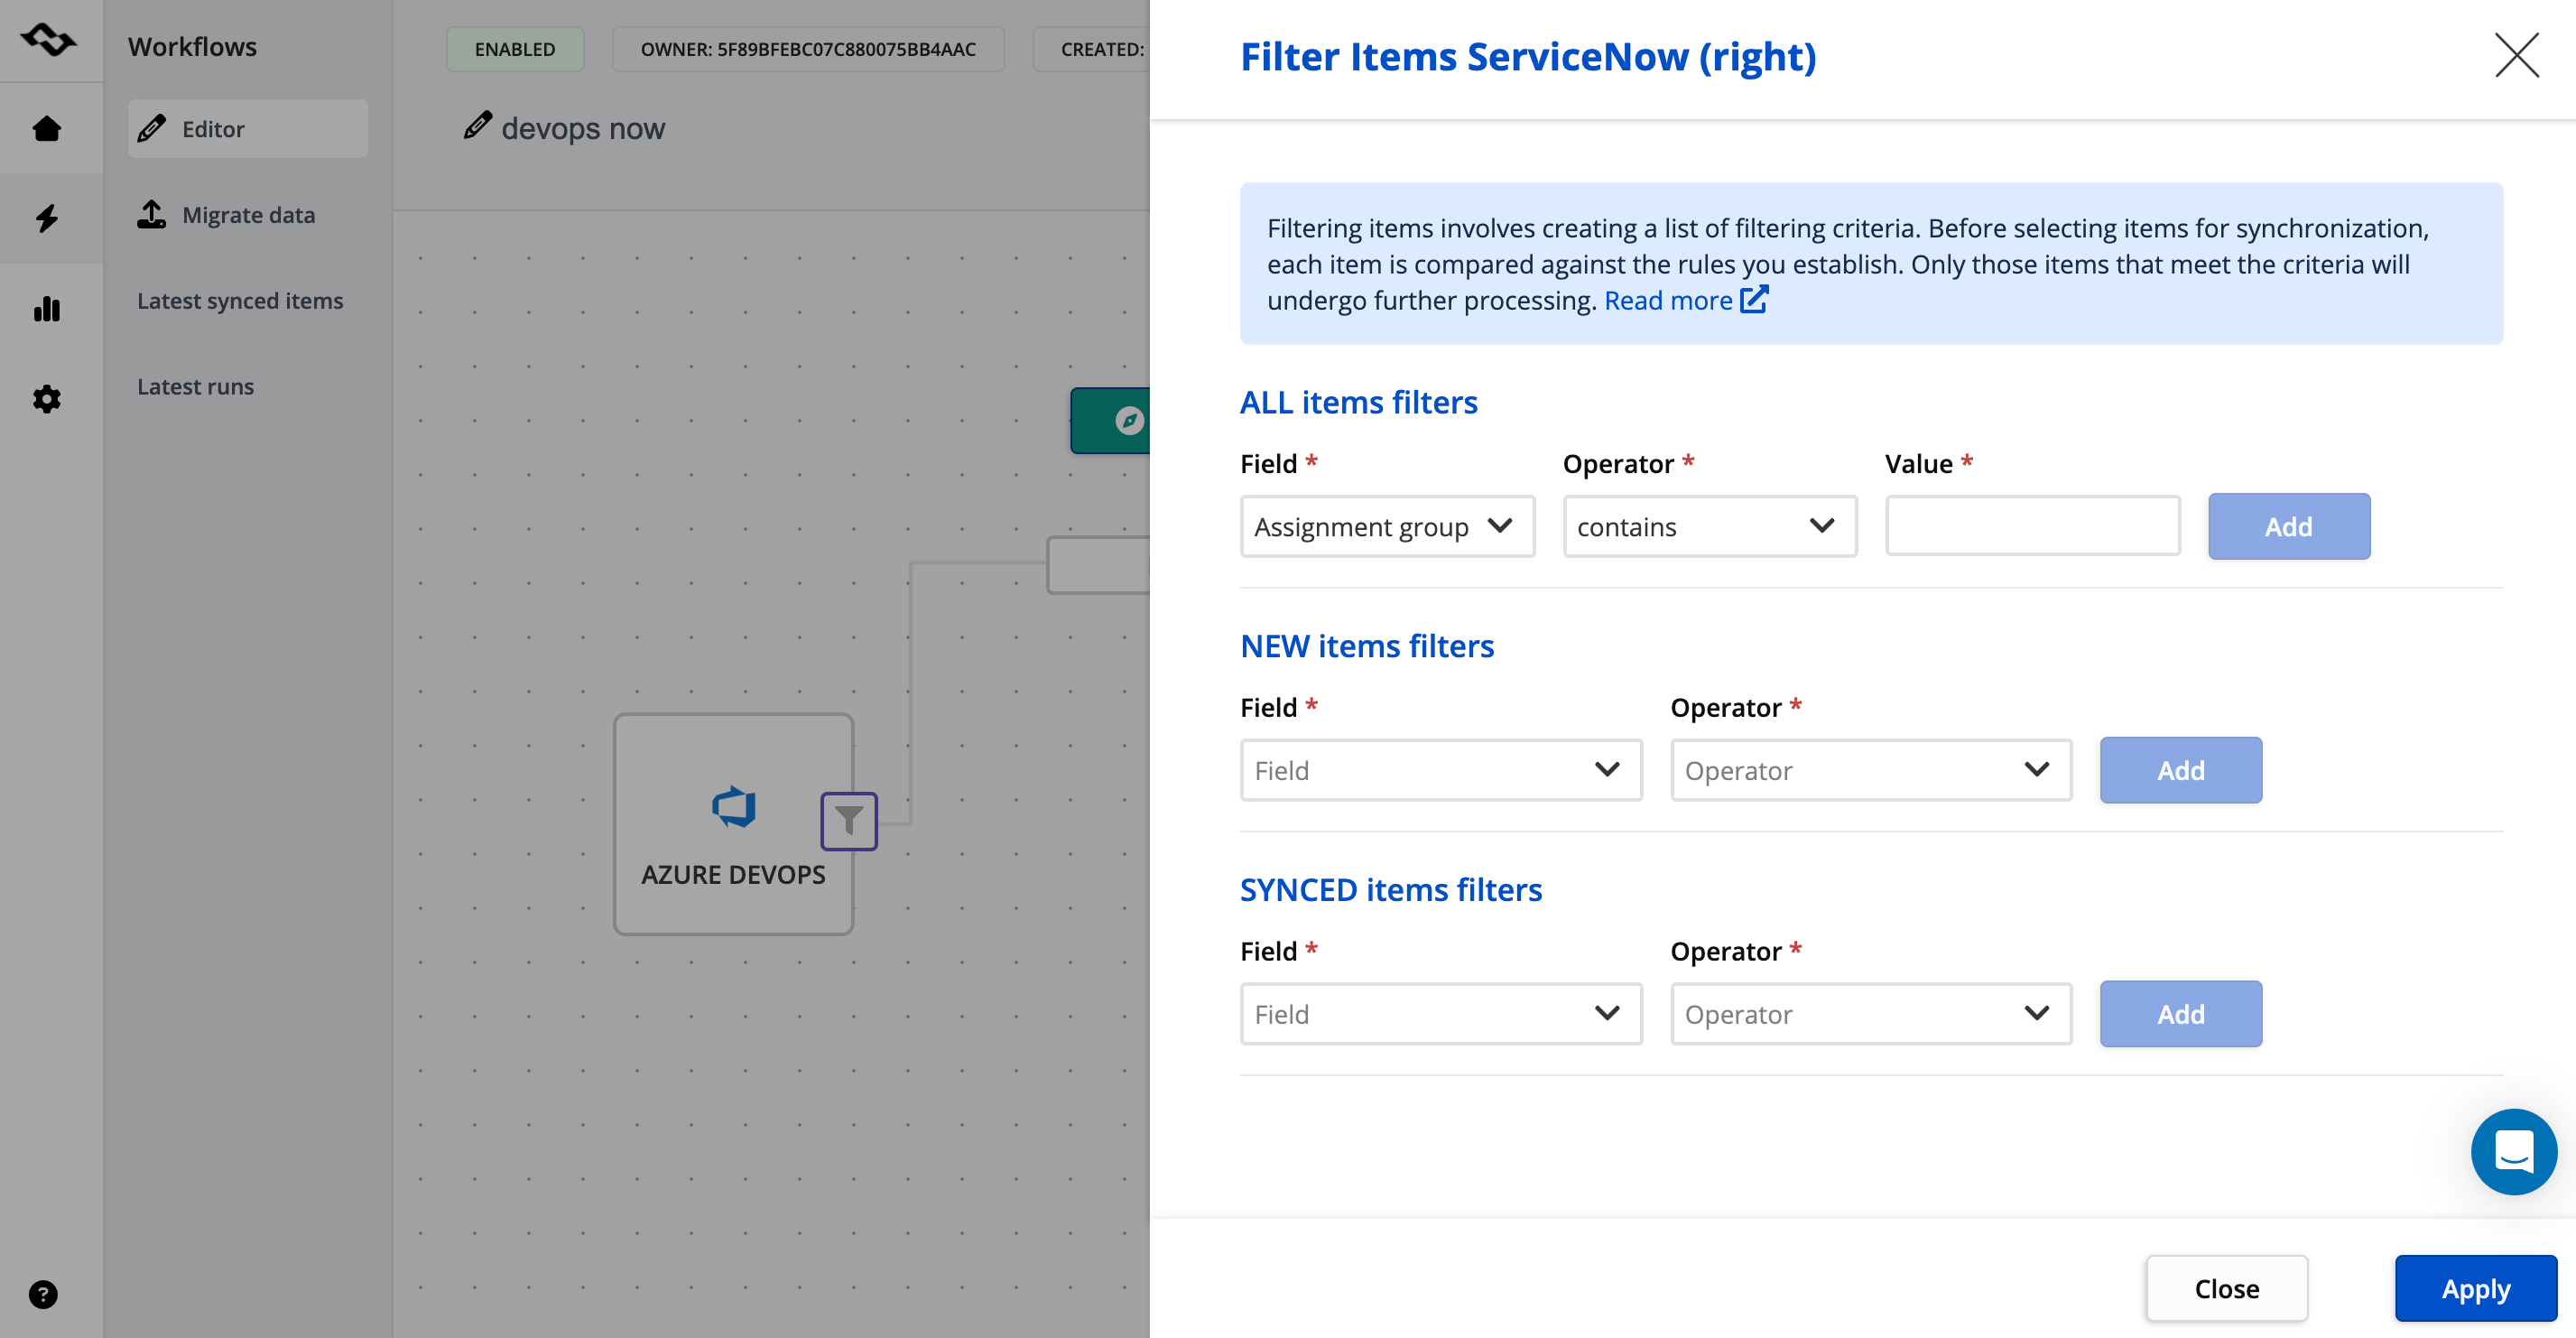Screen dimensions: 2576x1338
Task: Click the compass icon on green node
Action: [x=1129, y=420]
